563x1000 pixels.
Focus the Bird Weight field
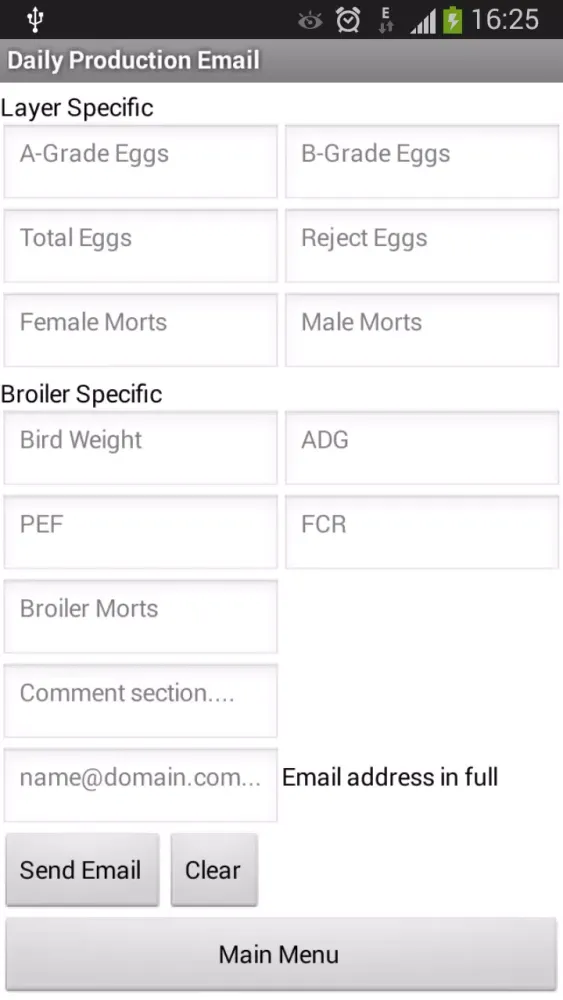pos(140,447)
